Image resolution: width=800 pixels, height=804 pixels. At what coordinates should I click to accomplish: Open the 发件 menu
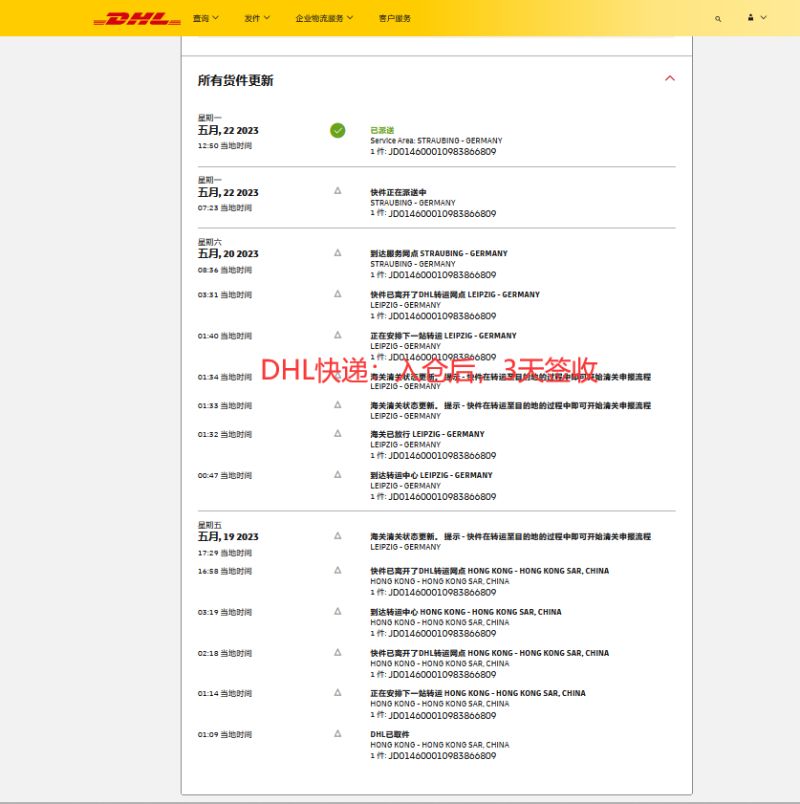click(257, 18)
